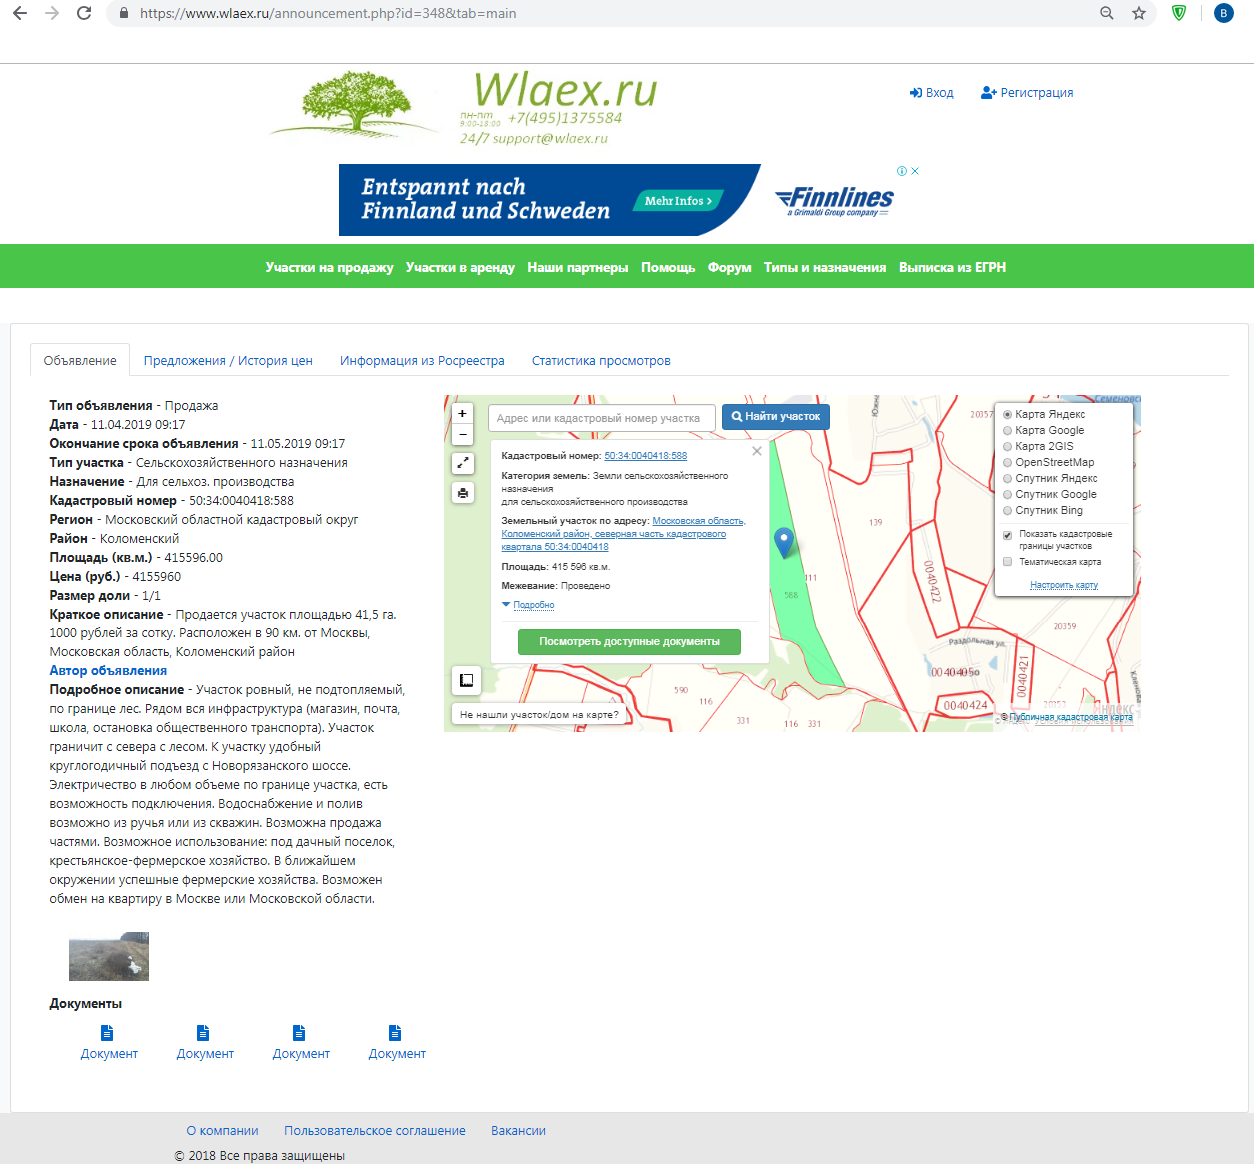Open the ad info icon
1254x1164 pixels.
point(902,171)
